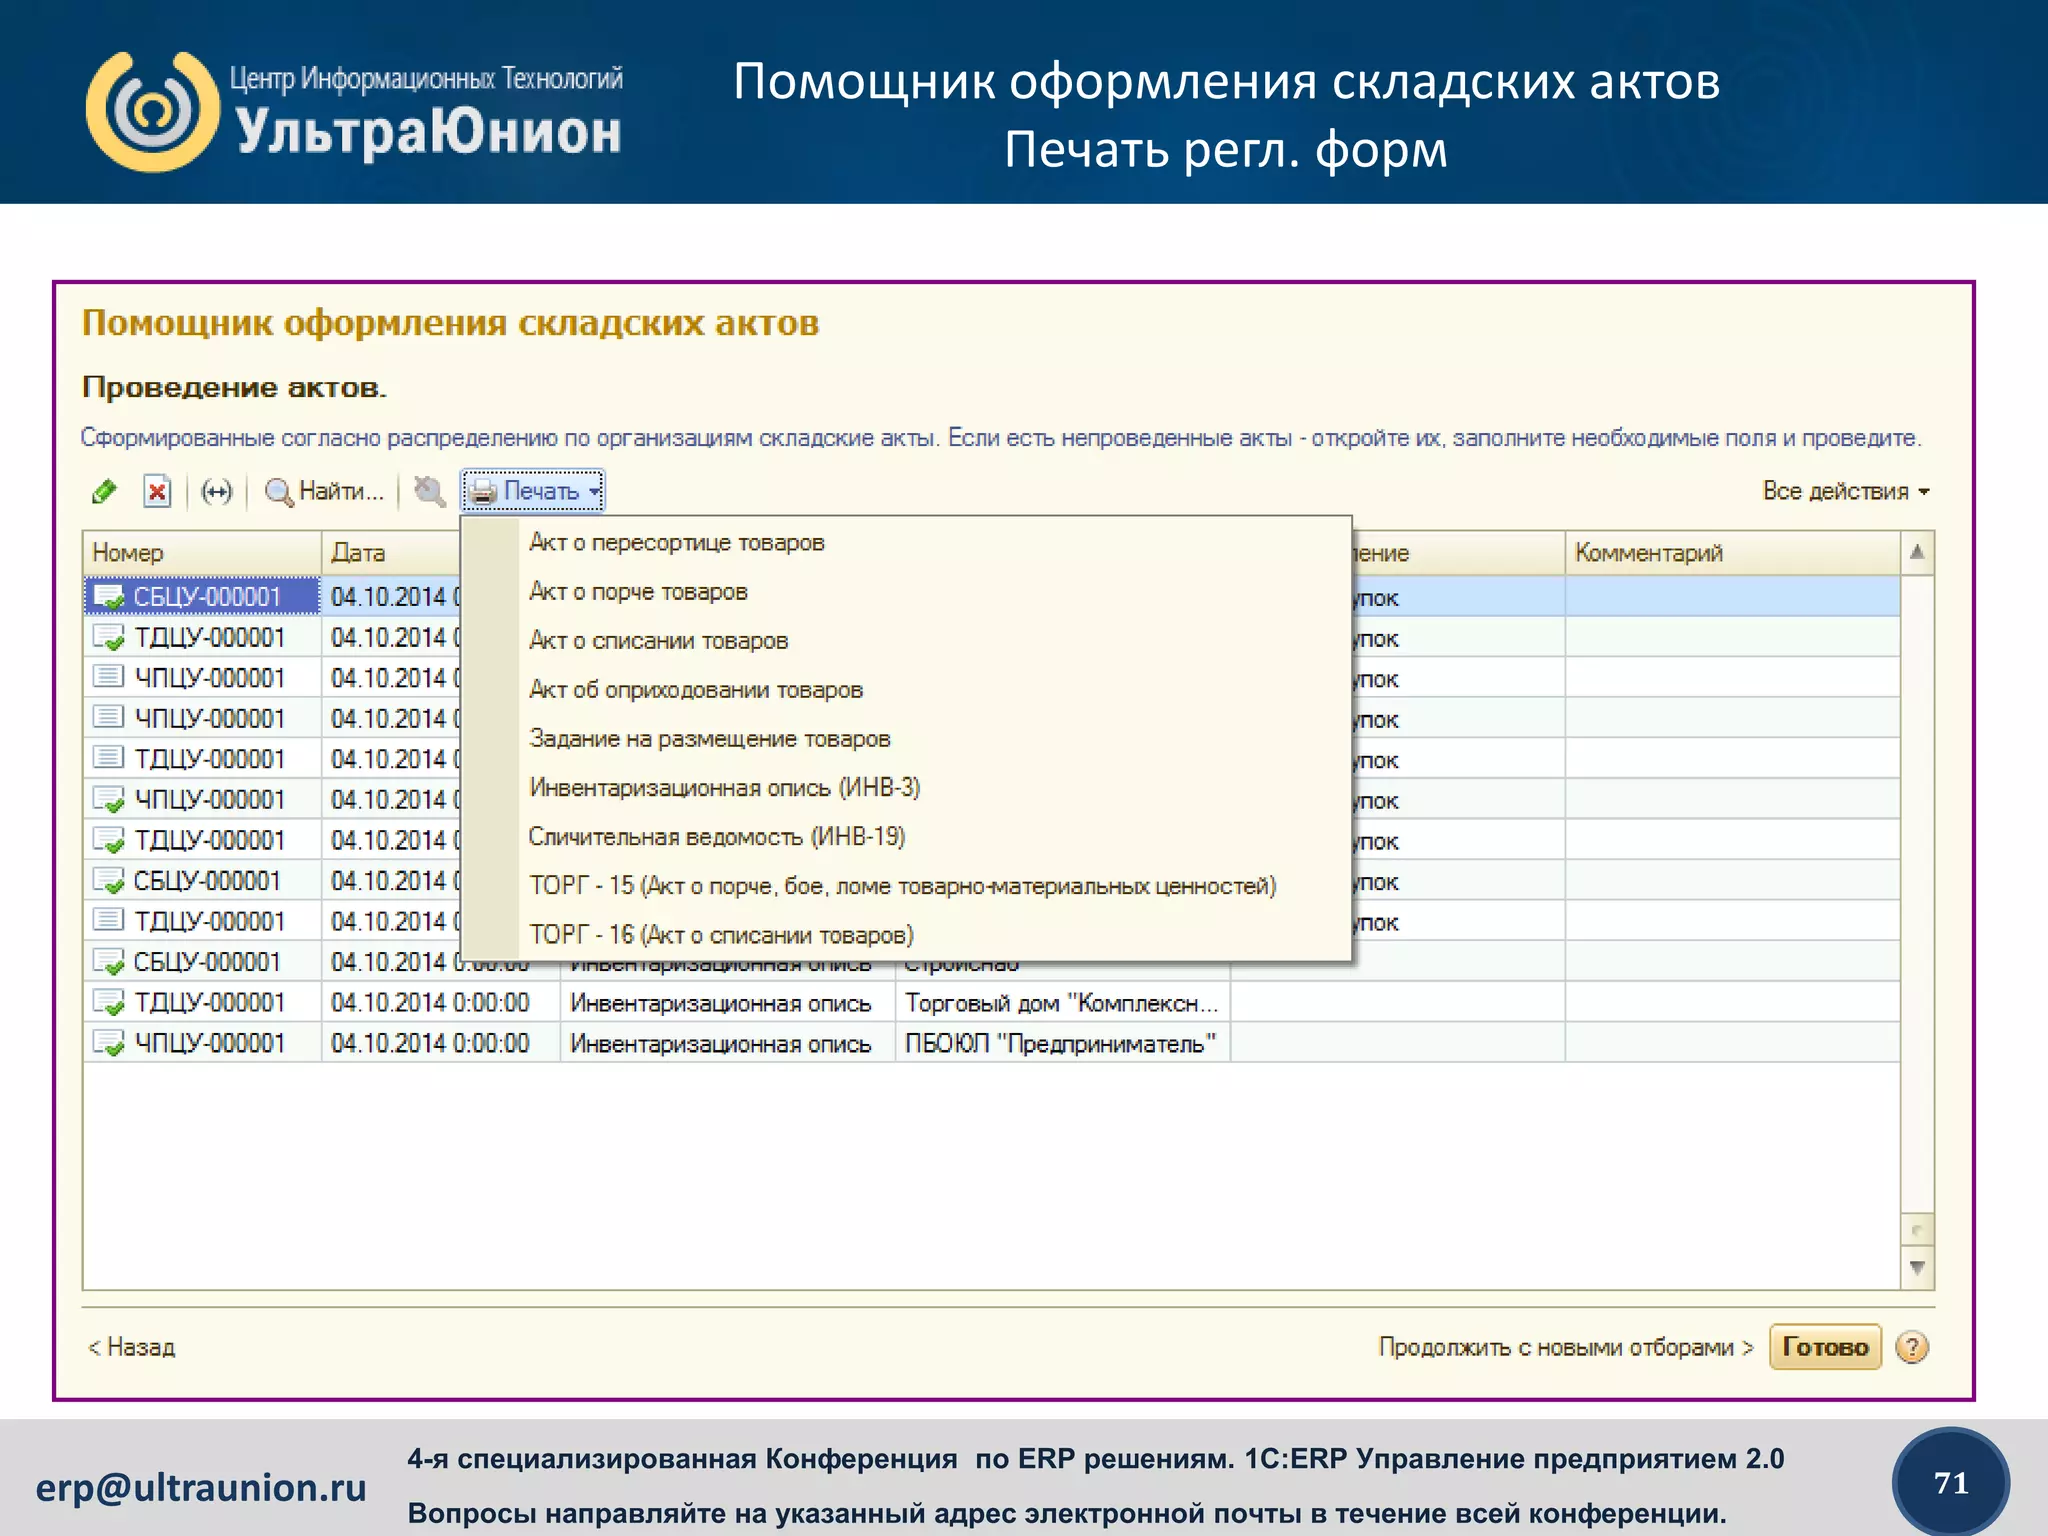Click the green pencil edit icon
The width and height of the screenshot is (2048, 1536).
(104, 491)
